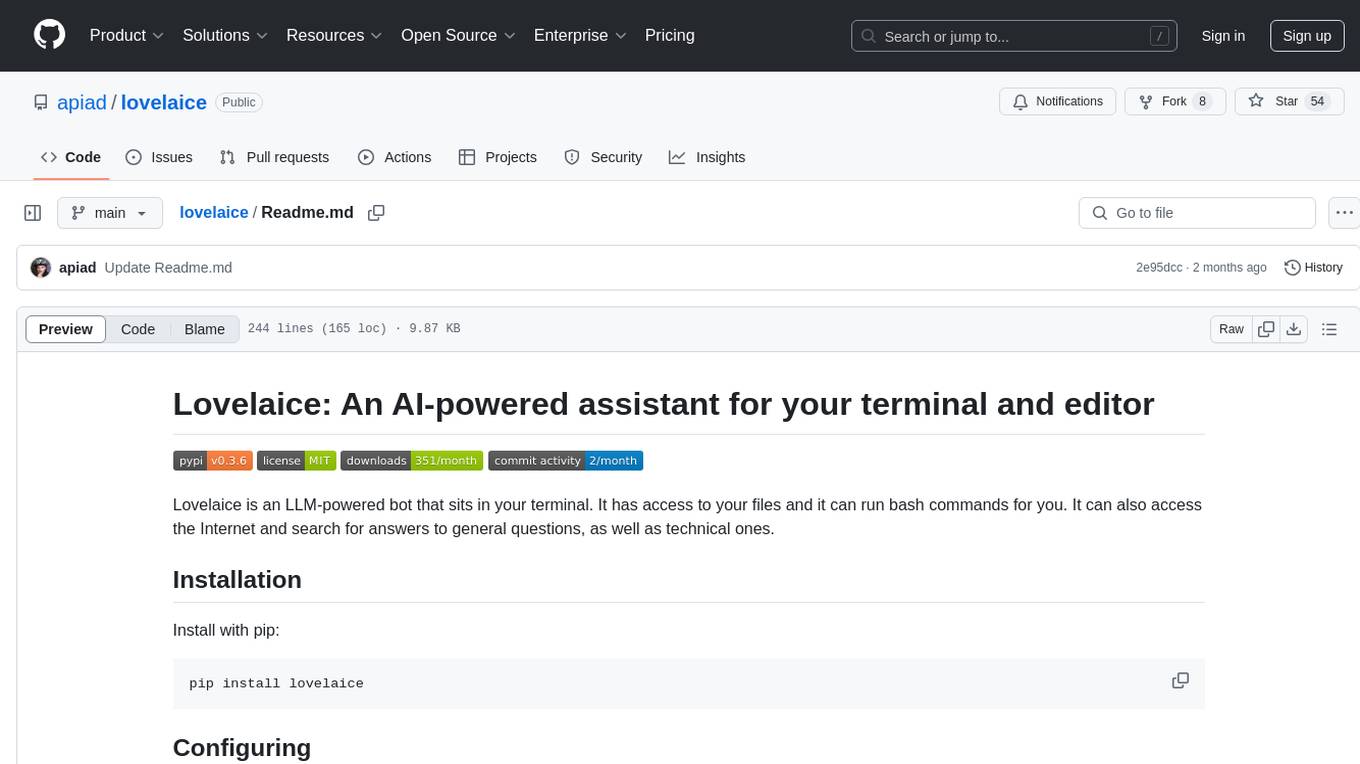Screen dimensions: 1360x764
Task: Switch to the Projects tab
Action: (x=498, y=157)
